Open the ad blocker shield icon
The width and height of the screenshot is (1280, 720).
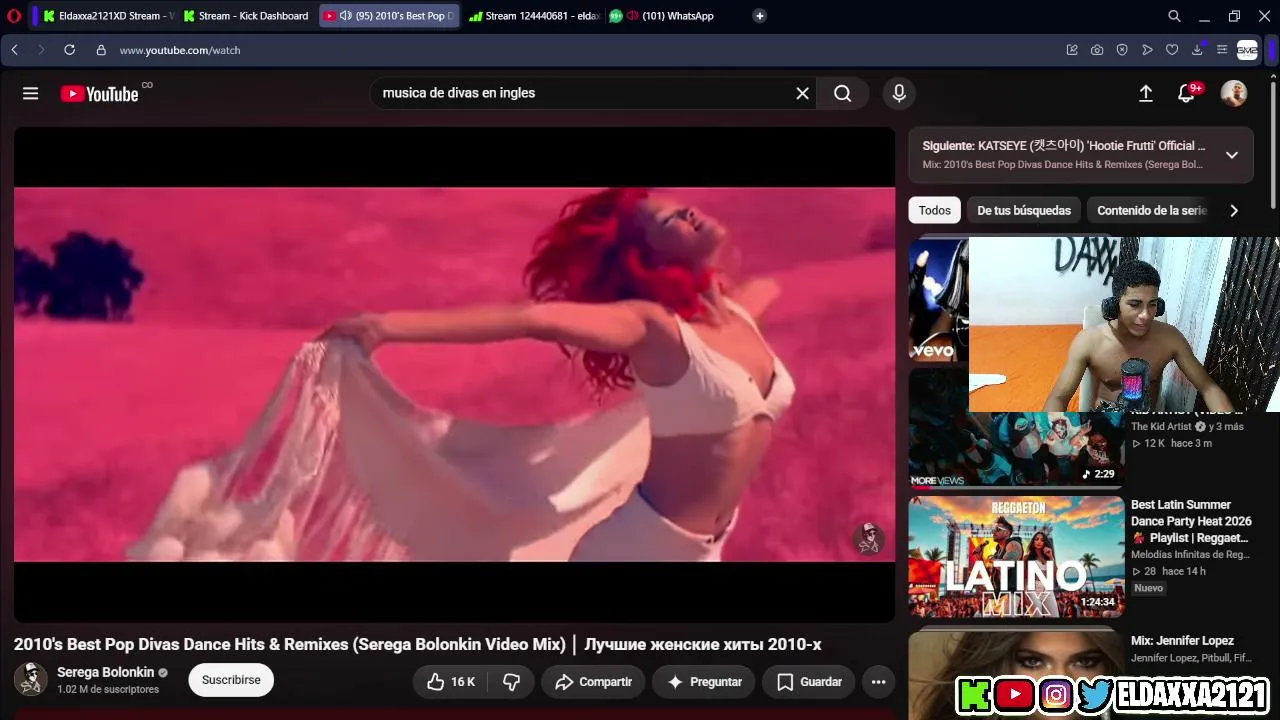pyautogui.click(x=1122, y=50)
